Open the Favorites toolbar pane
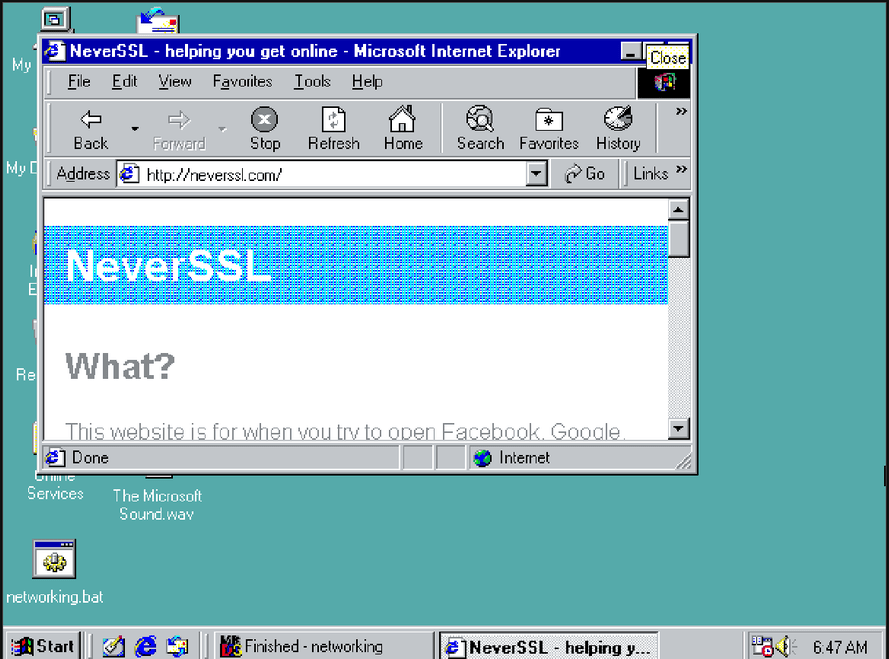 coord(549,130)
